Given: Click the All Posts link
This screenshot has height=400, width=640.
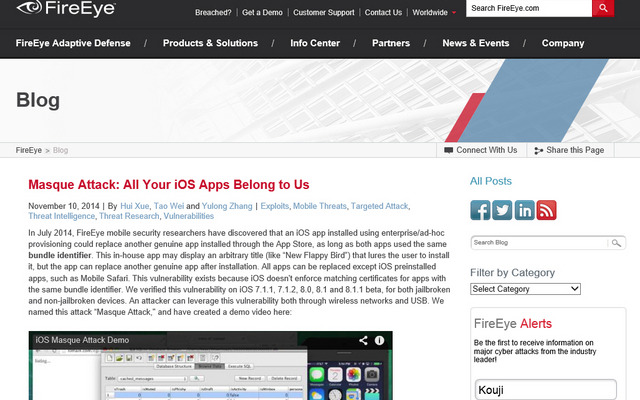Looking at the screenshot, I should tap(491, 181).
